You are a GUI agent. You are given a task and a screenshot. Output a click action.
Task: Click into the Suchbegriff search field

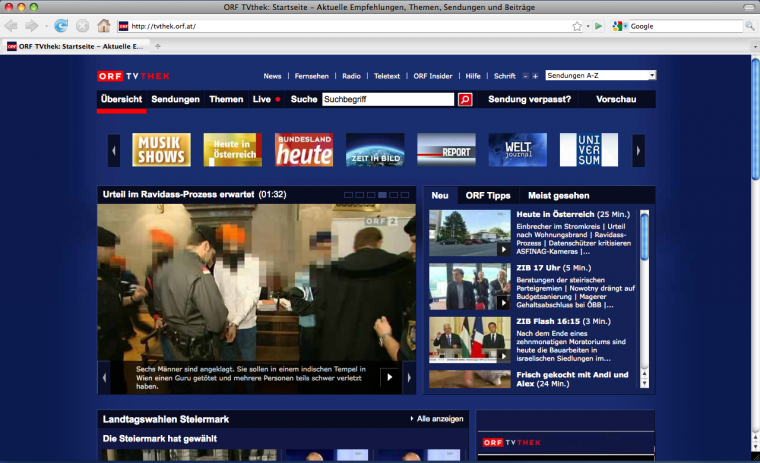point(388,99)
